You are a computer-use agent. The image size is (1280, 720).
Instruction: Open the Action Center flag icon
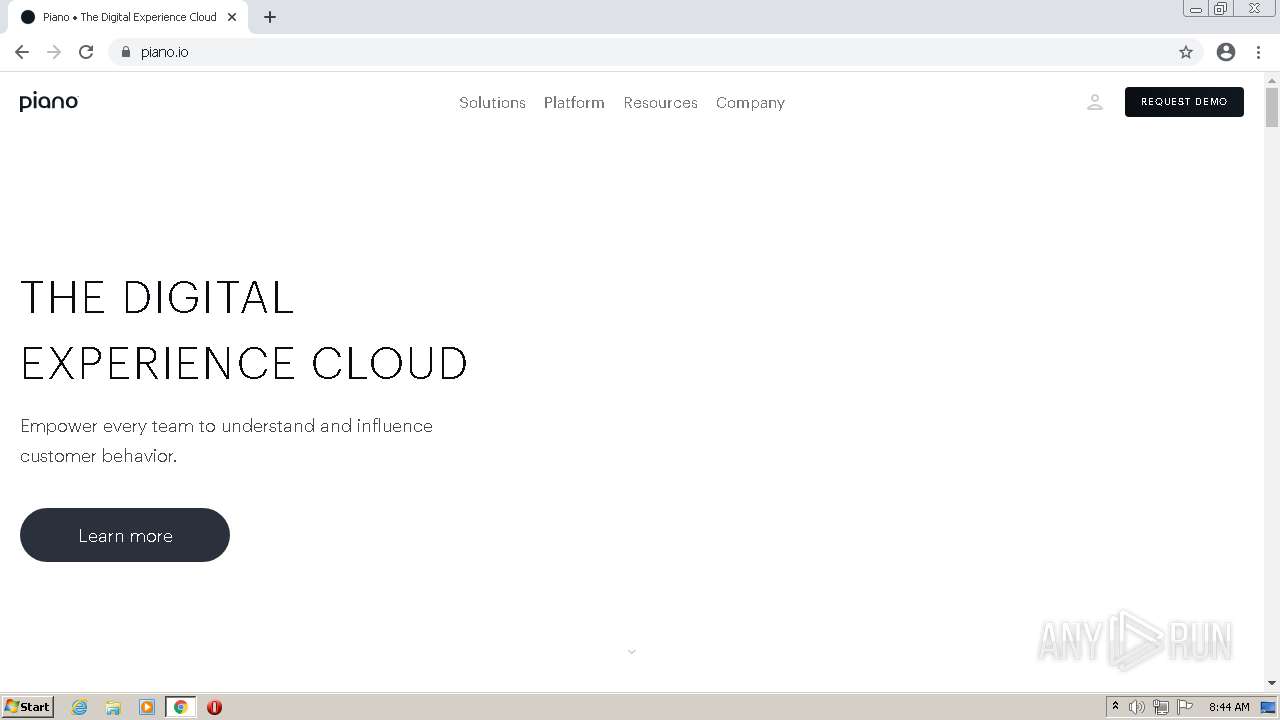coord(1185,707)
